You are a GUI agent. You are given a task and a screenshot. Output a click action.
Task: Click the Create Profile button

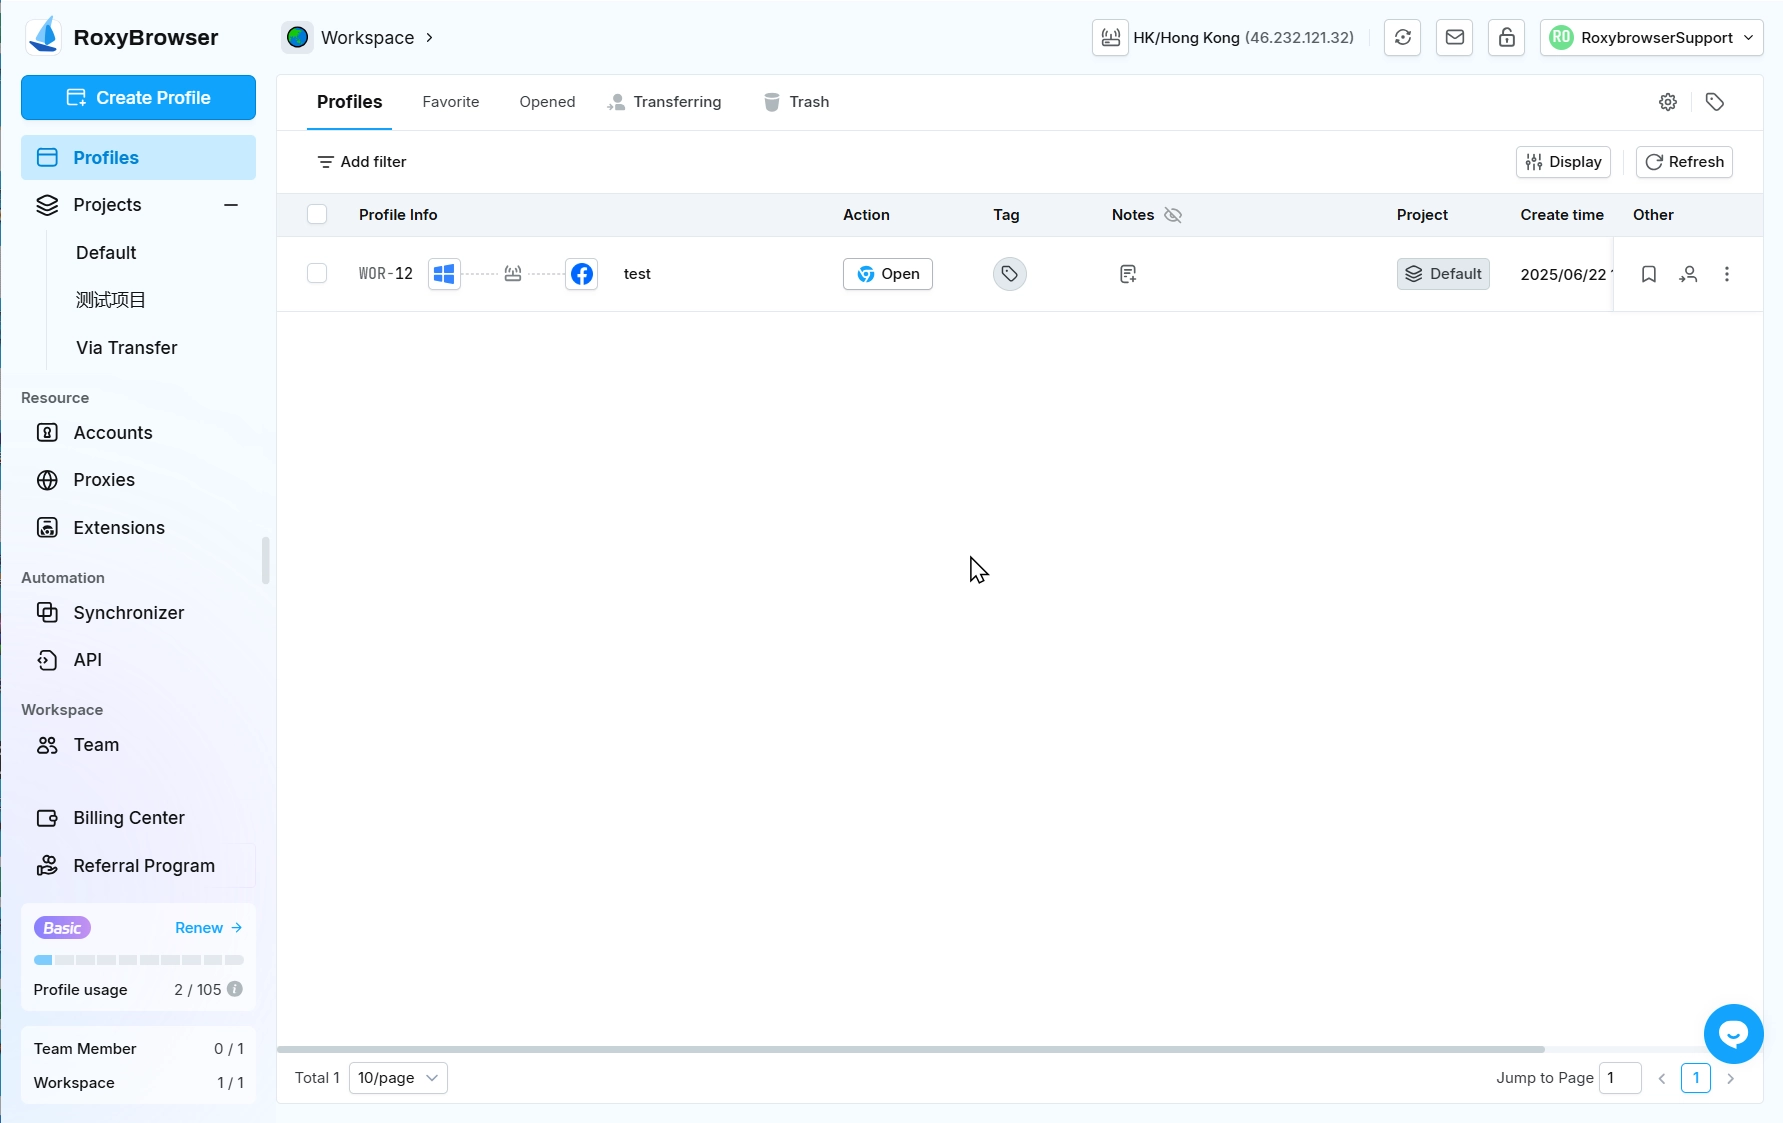pos(138,98)
